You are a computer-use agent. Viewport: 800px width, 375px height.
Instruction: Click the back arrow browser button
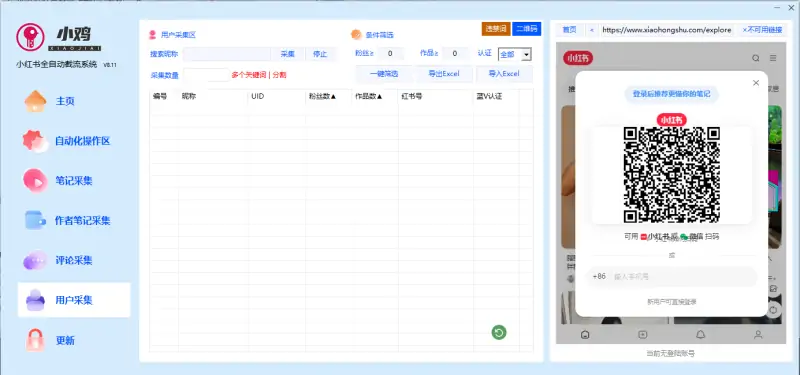591,30
